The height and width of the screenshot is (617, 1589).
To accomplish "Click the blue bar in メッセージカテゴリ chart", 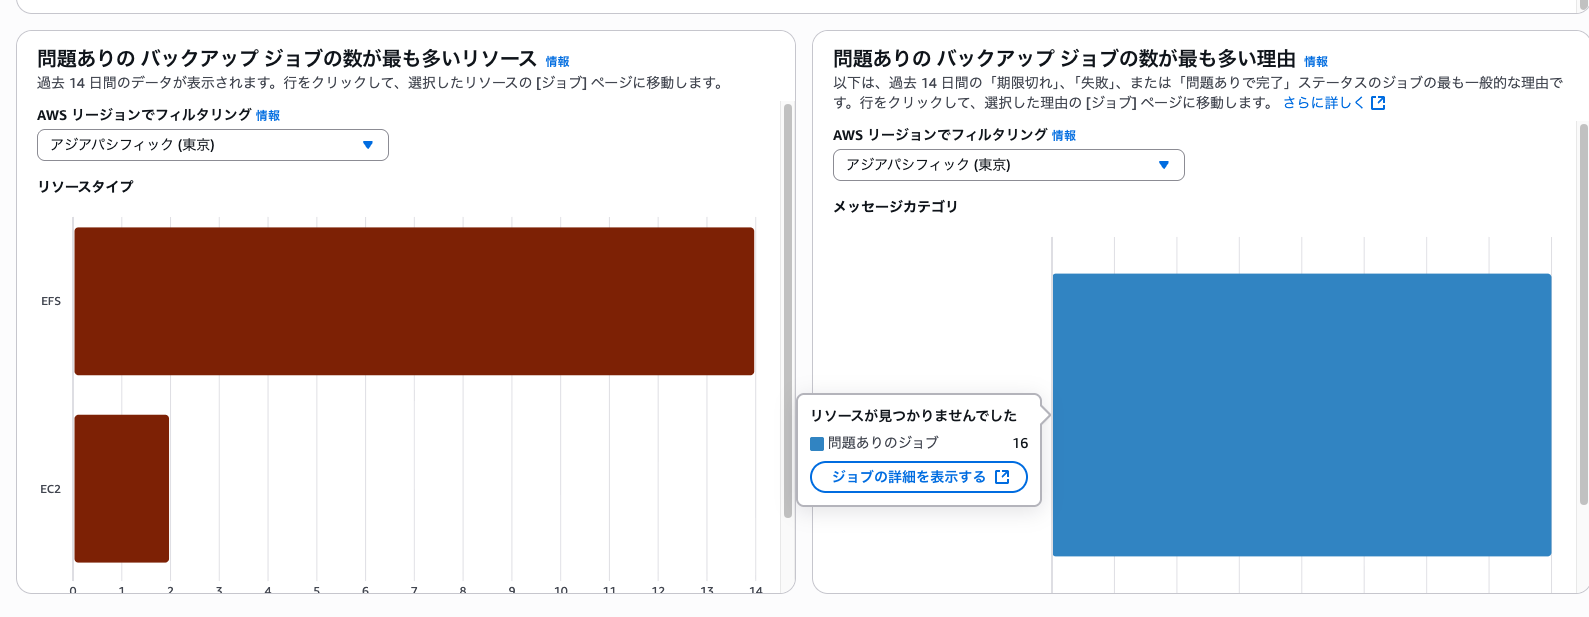I will tap(1301, 414).
